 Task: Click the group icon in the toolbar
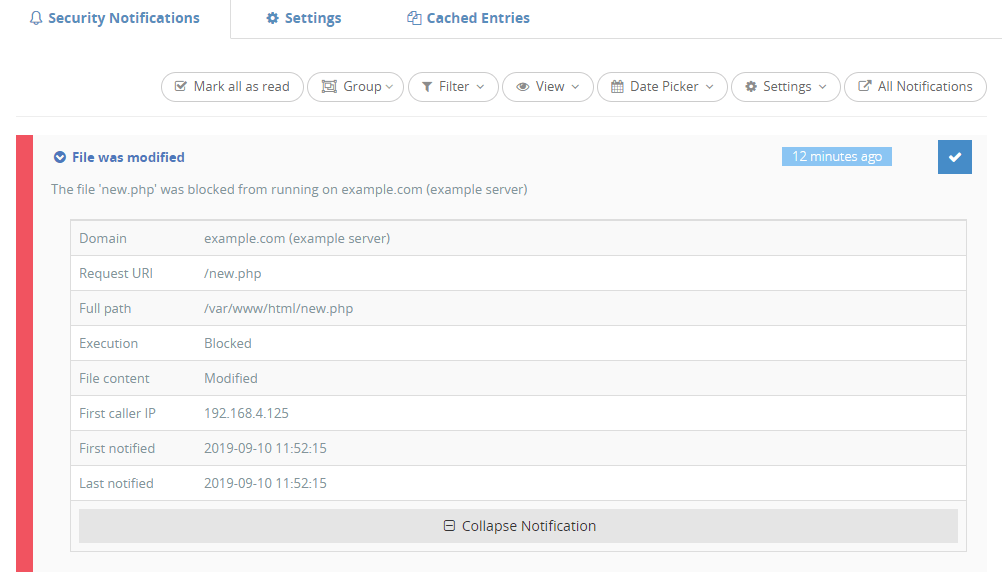coord(328,87)
